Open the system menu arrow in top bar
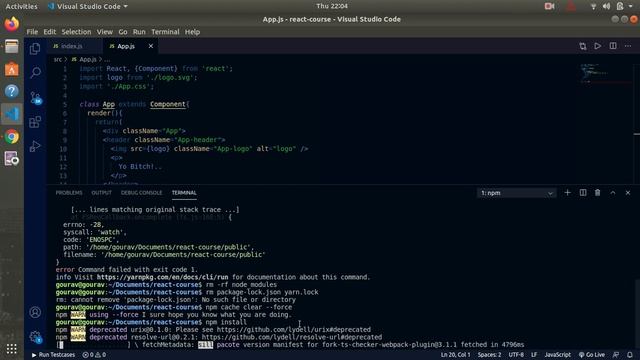 [631, 6]
